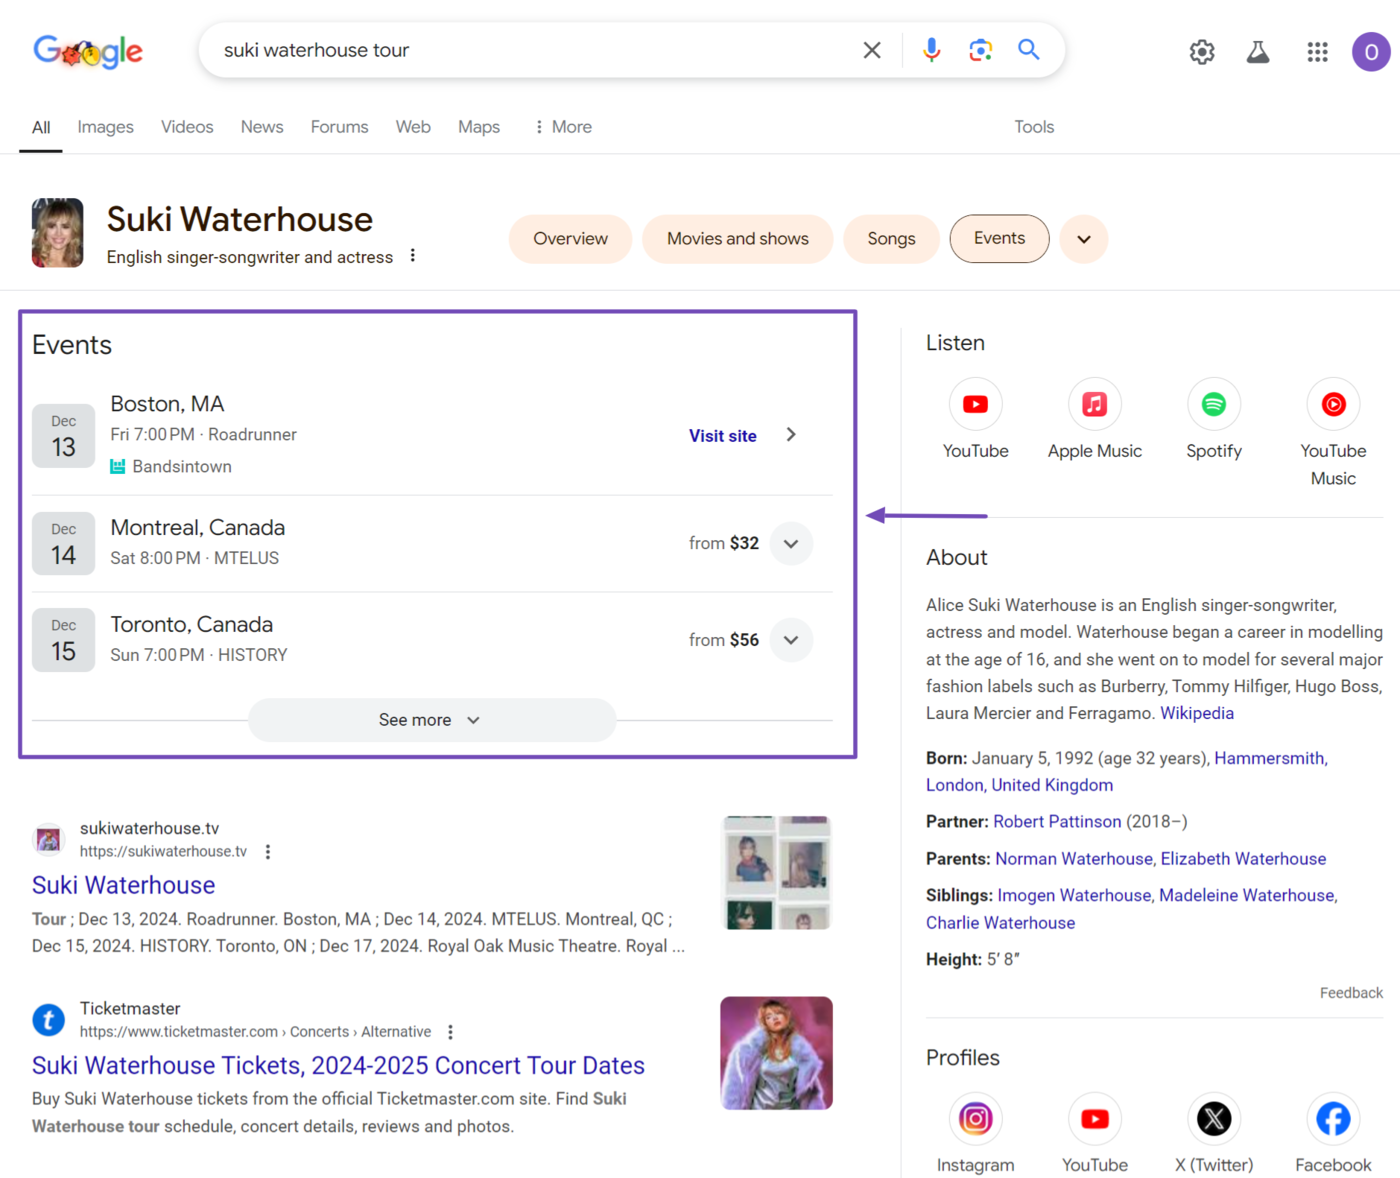Open the Google account avatar
Viewport: 1400px width, 1178px height.
[x=1371, y=52]
